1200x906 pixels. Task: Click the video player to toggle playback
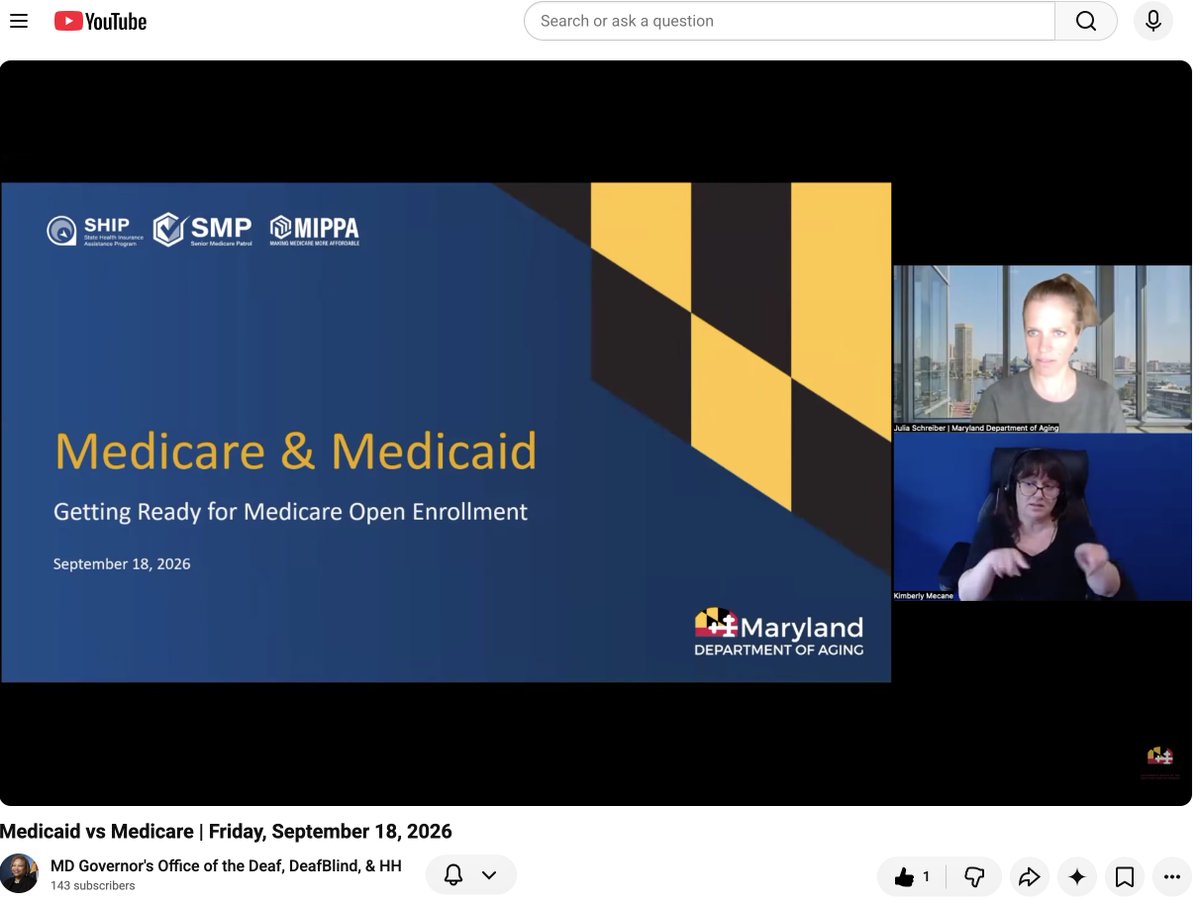point(596,433)
